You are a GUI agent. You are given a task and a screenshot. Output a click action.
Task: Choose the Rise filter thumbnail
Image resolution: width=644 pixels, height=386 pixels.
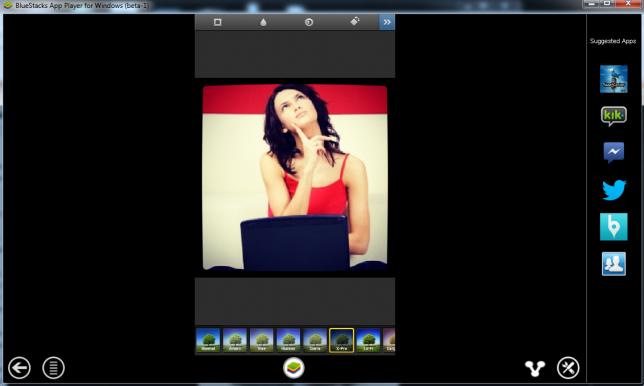[262, 340]
